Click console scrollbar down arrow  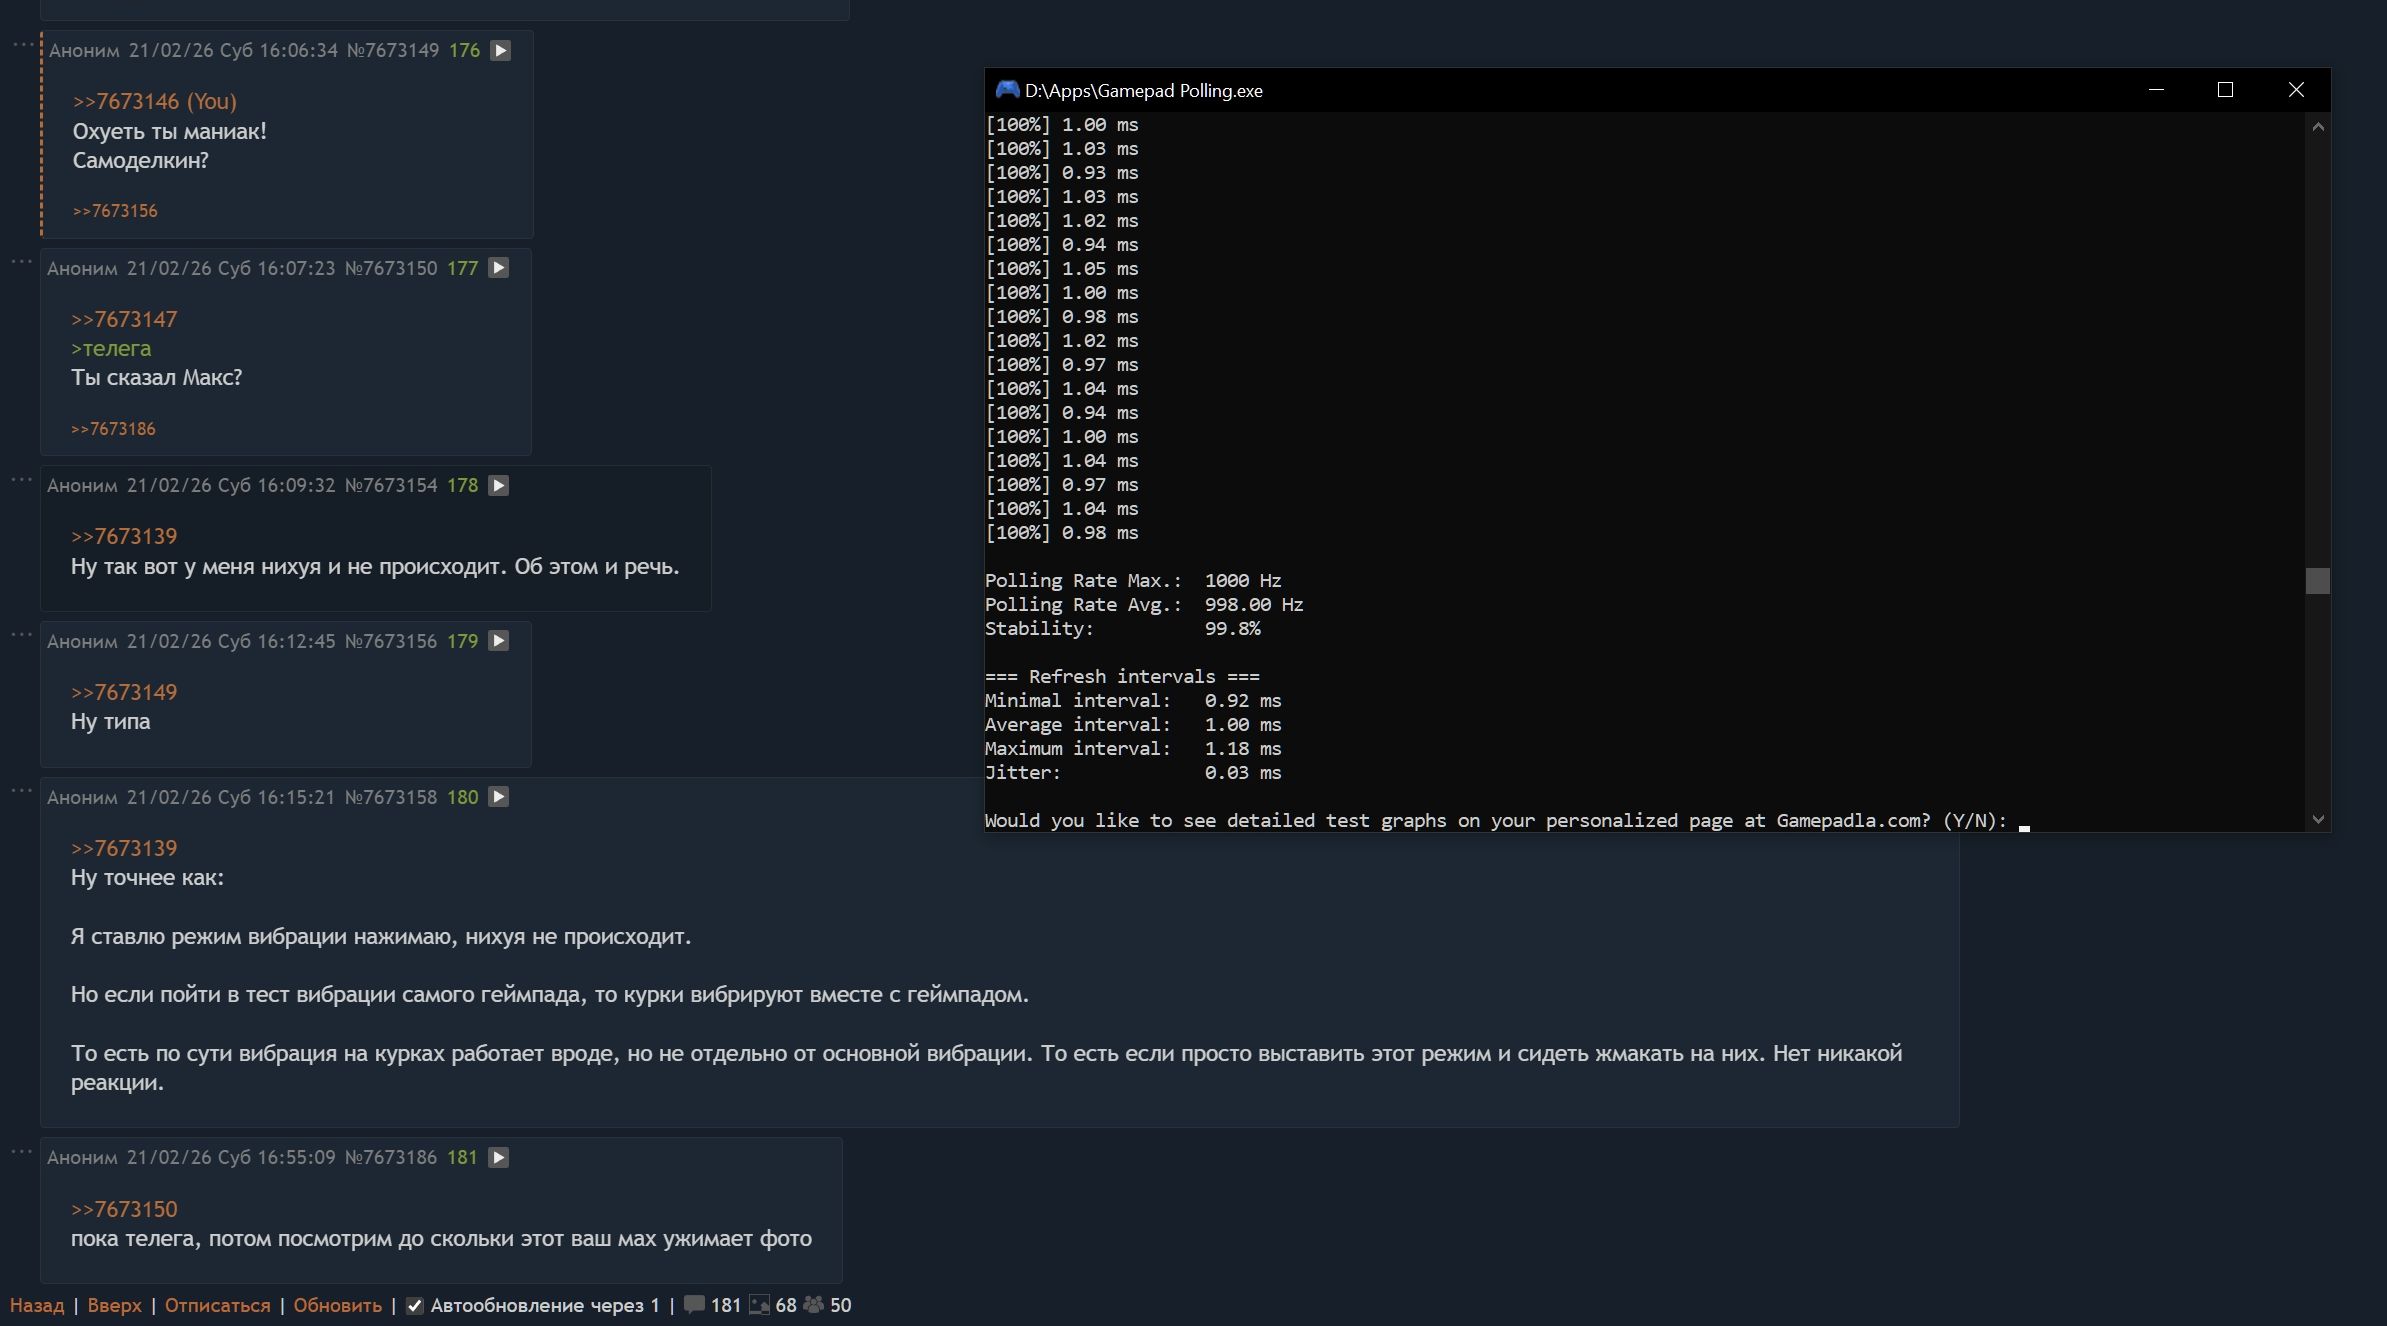click(2318, 819)
